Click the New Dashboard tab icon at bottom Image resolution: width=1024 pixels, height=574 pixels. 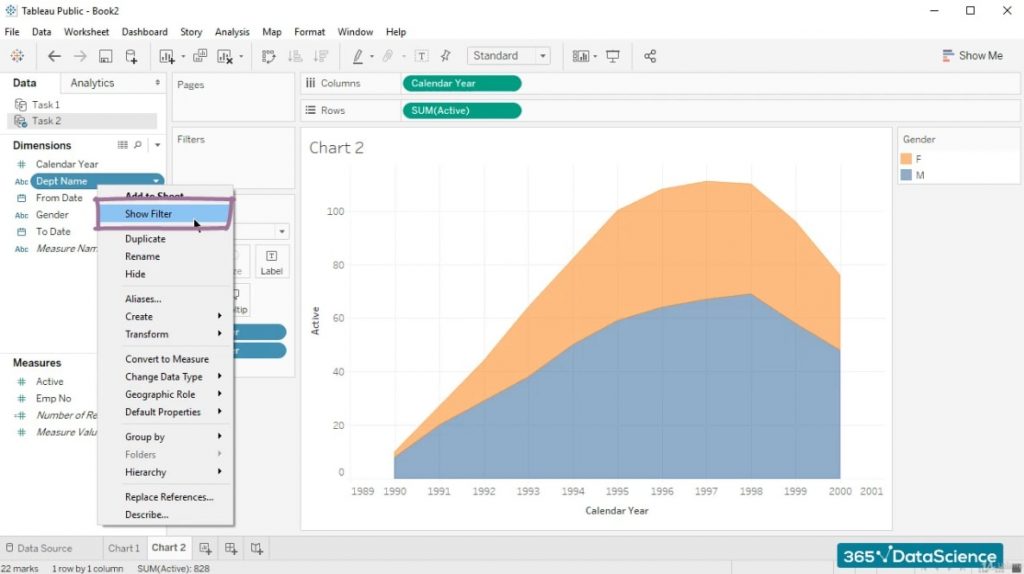[x=231, y=549]
